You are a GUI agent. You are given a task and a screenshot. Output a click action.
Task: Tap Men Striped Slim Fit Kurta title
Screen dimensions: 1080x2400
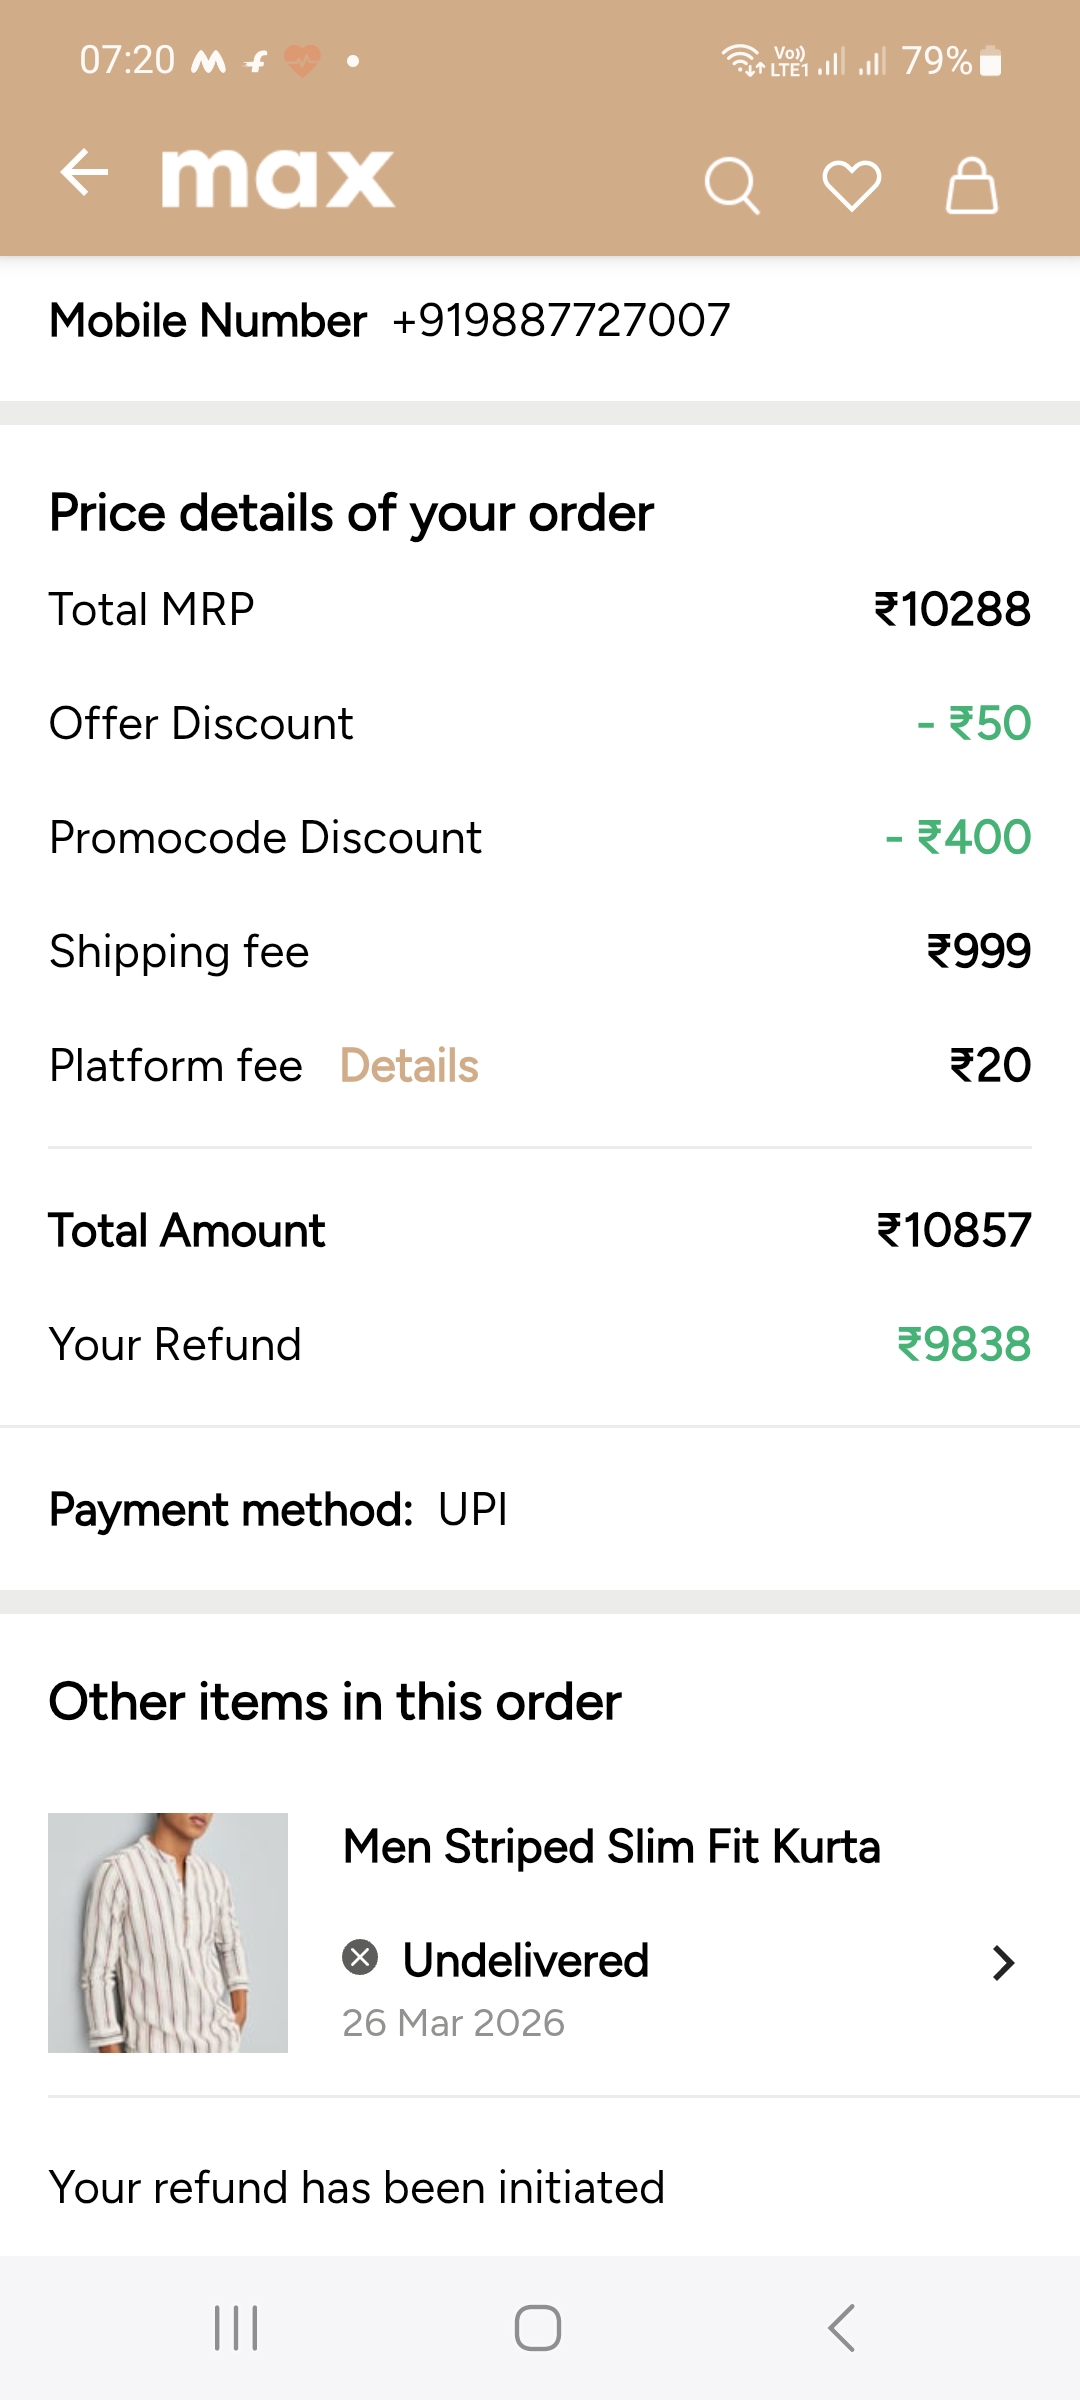coord(611,1846)
